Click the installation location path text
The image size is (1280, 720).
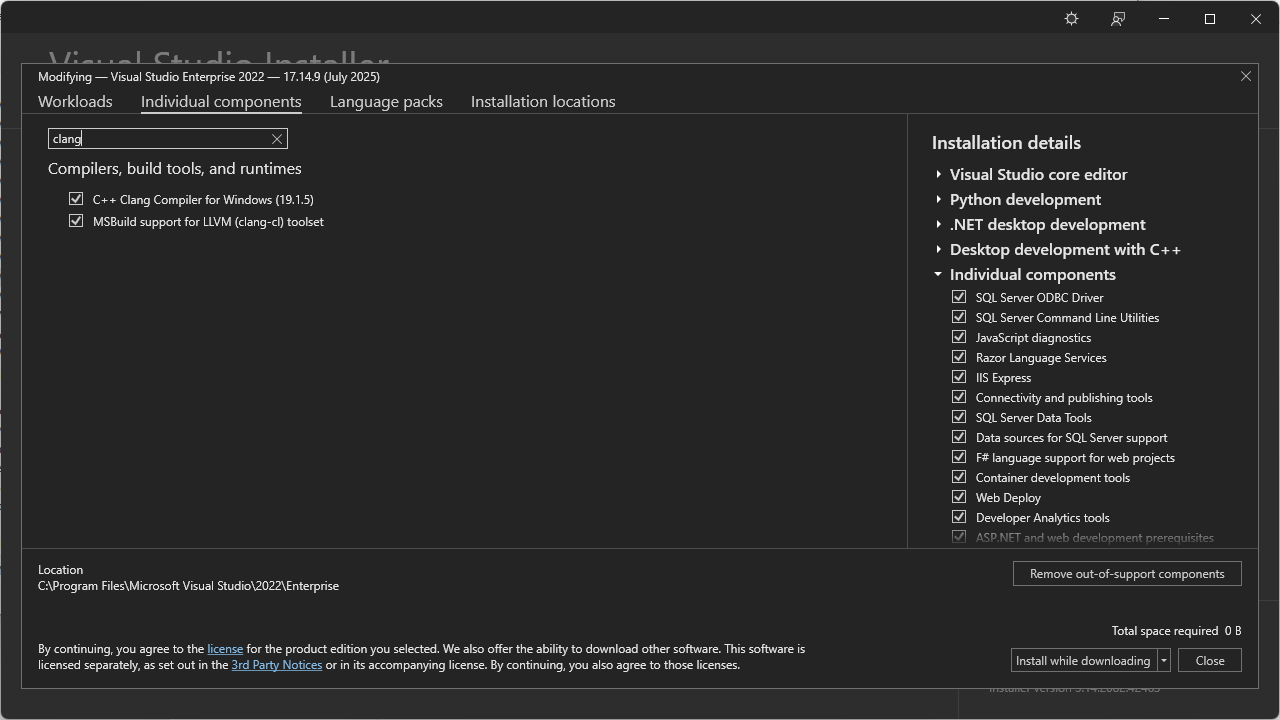188,586
